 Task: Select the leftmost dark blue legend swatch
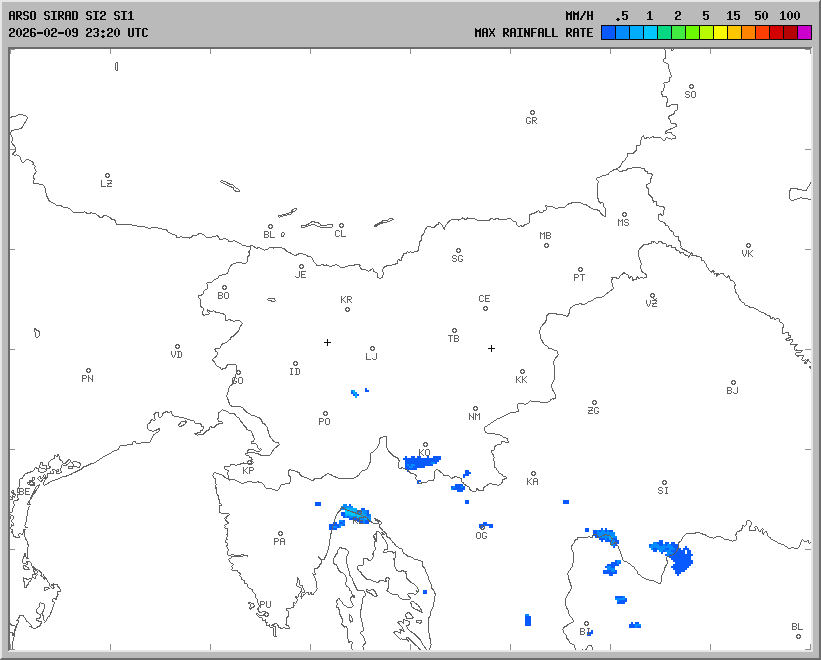tap(608, 33)
